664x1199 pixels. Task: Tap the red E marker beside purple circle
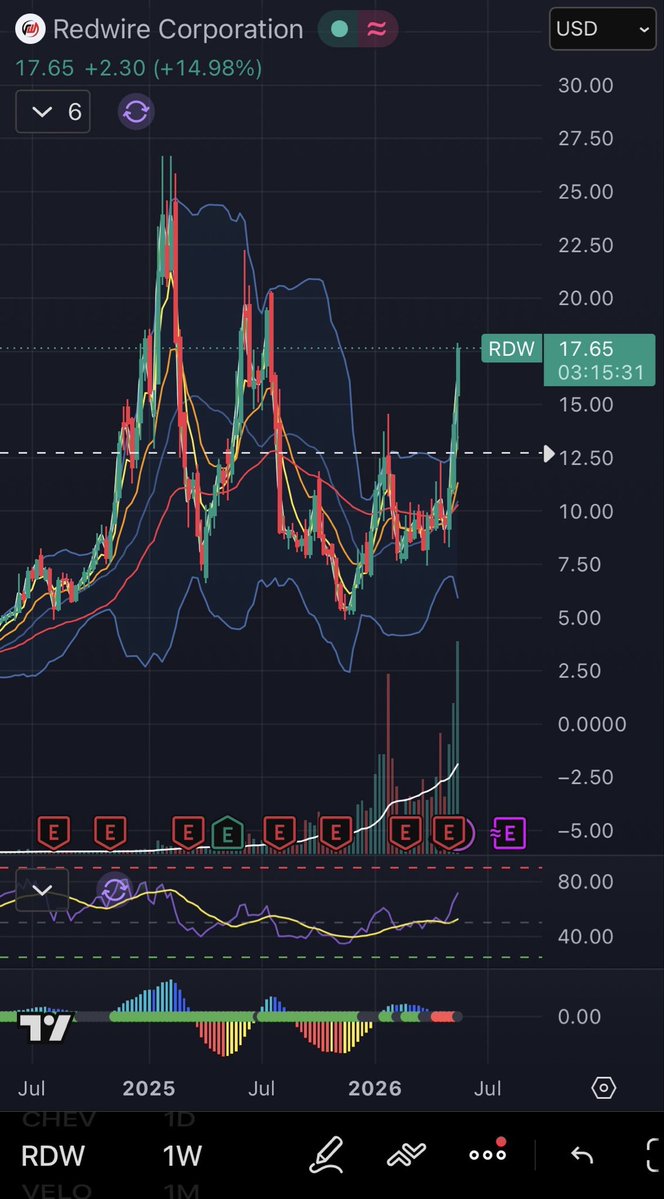[449, 833]
